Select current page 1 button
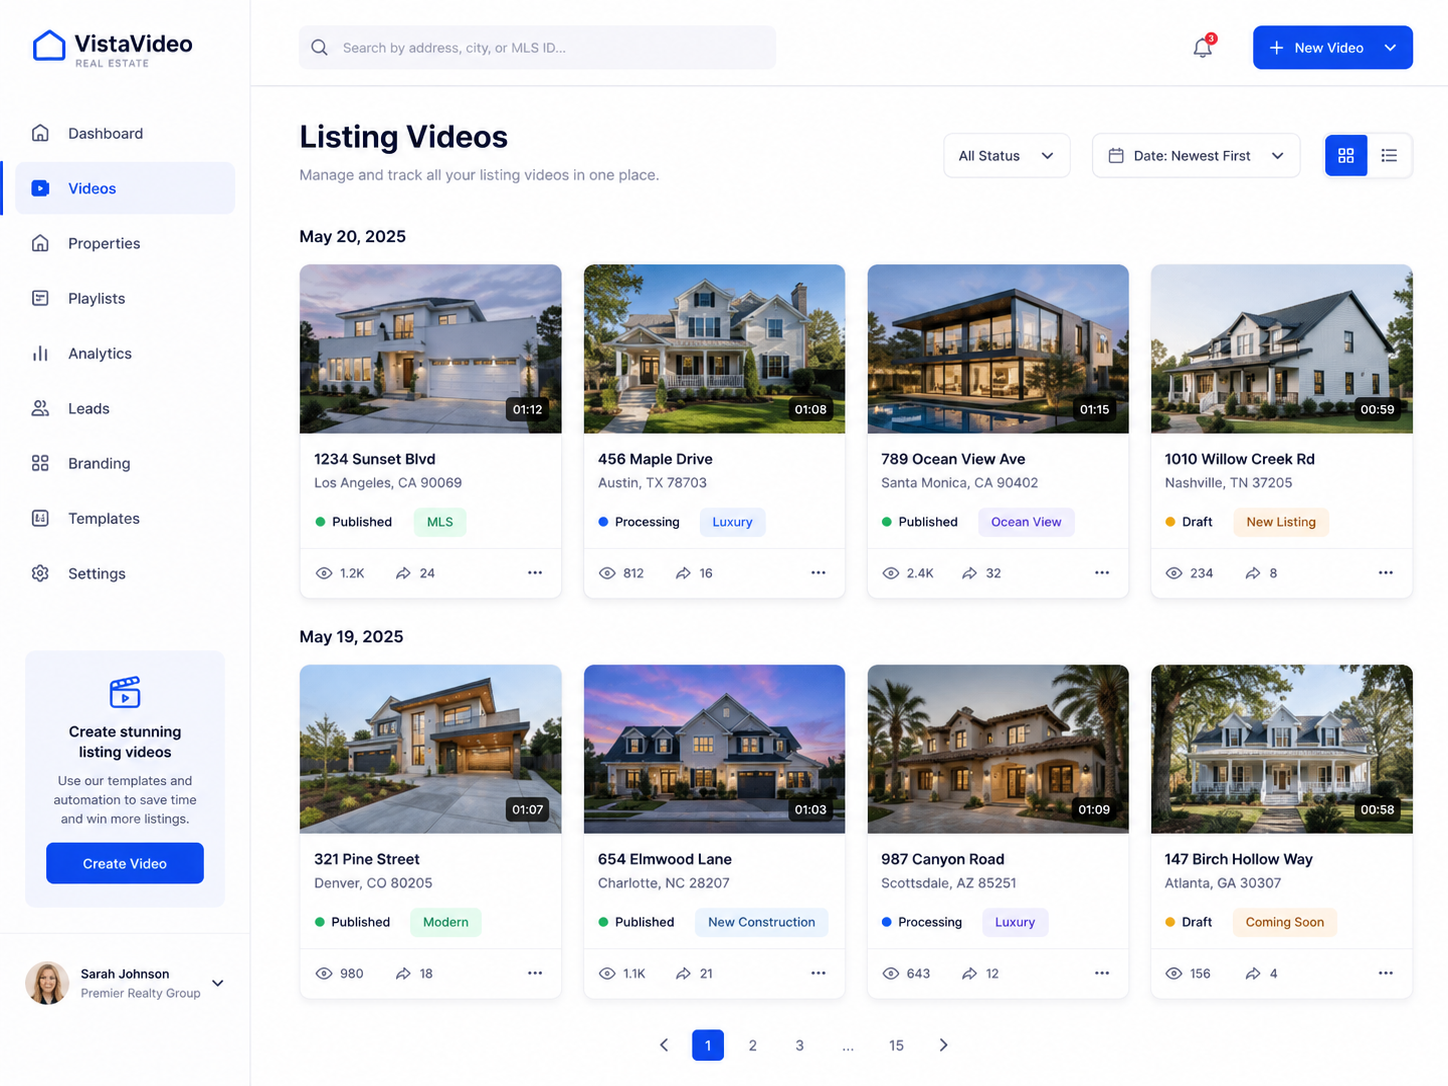Viewport: 1448px width, 1086px height. [708, 1045]
